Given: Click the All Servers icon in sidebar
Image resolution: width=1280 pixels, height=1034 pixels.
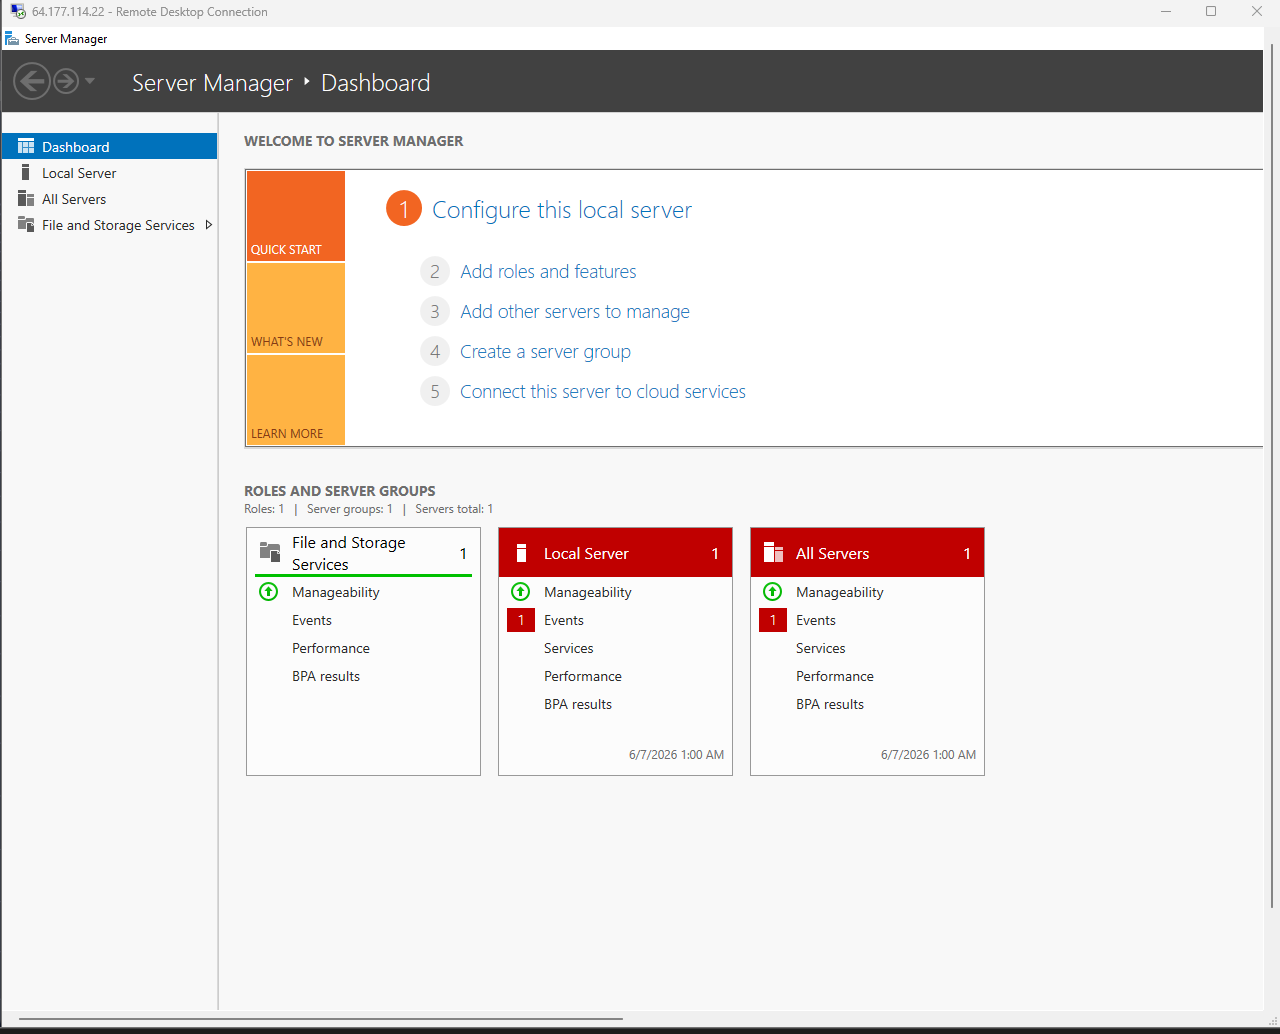Looking at the screenshot, I should [x=26, y=198].
